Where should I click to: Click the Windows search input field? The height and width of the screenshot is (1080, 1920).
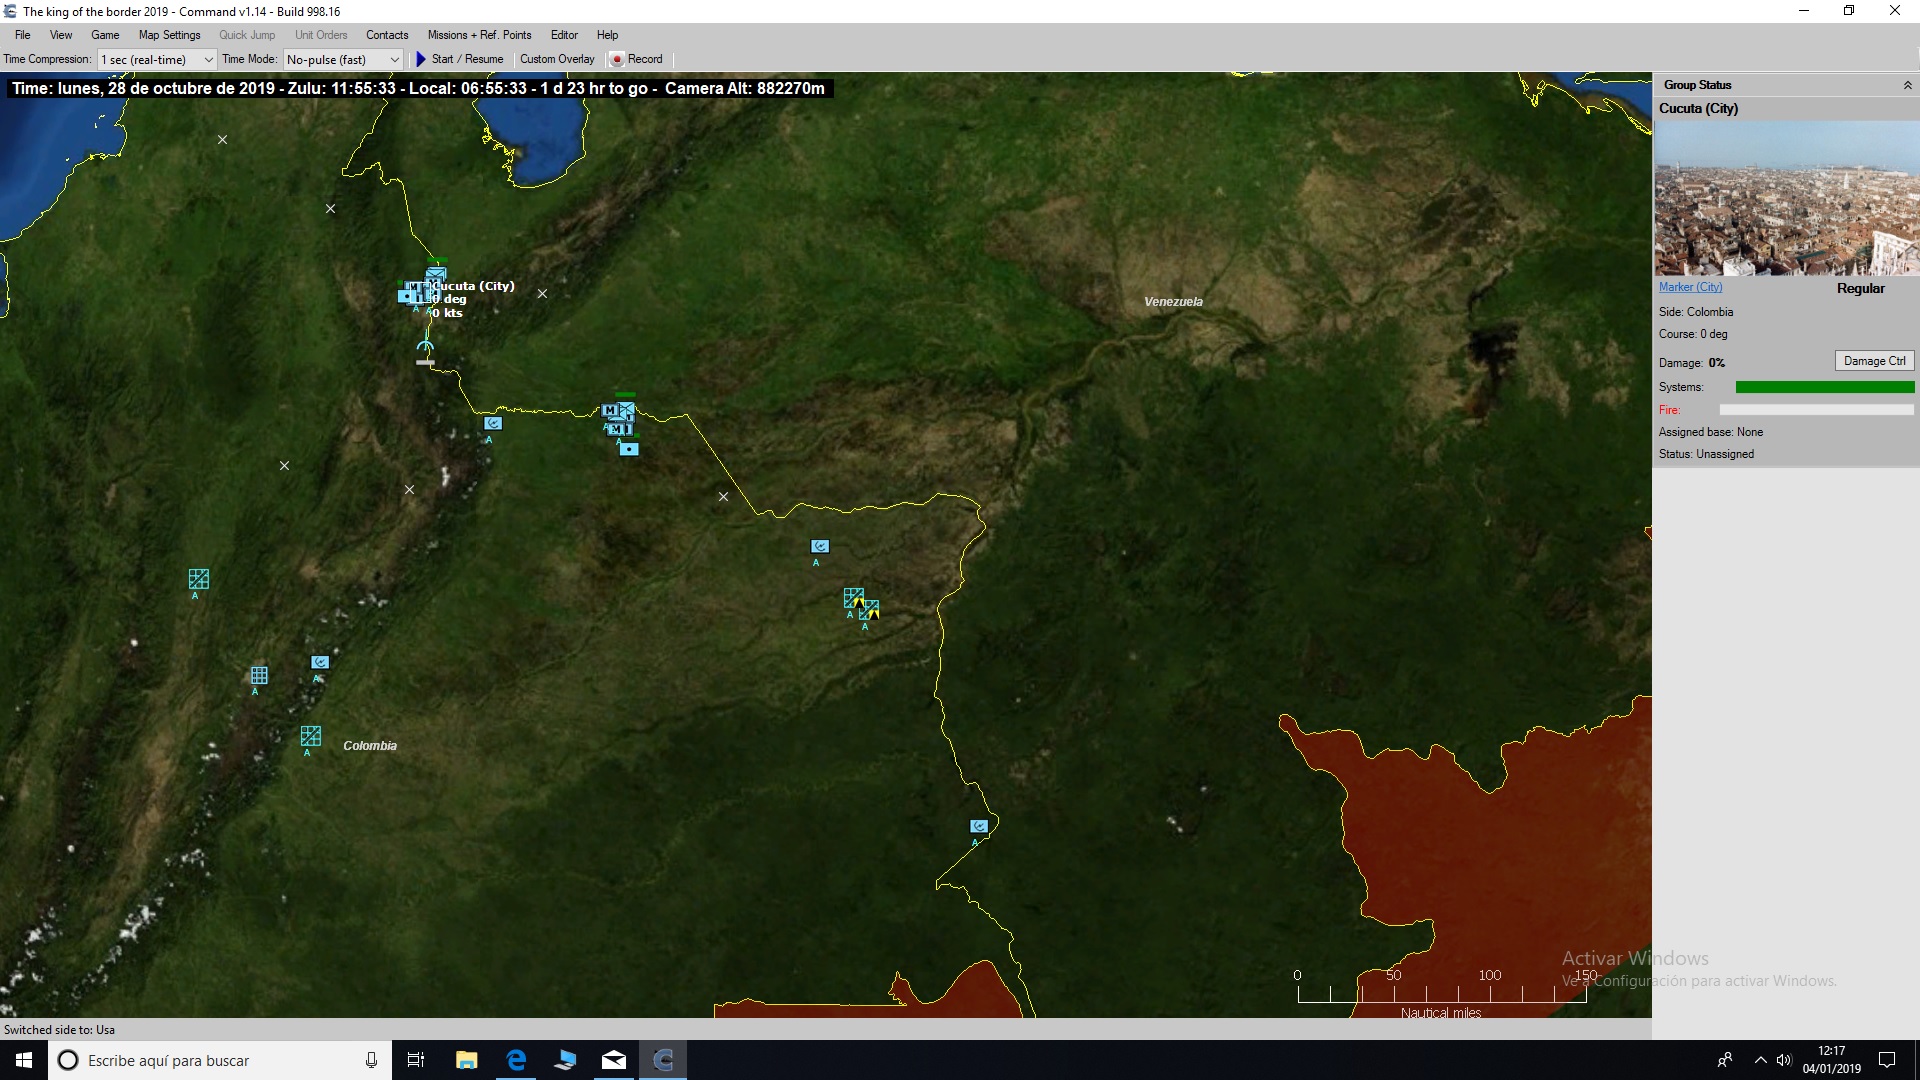pos(200,1060)
